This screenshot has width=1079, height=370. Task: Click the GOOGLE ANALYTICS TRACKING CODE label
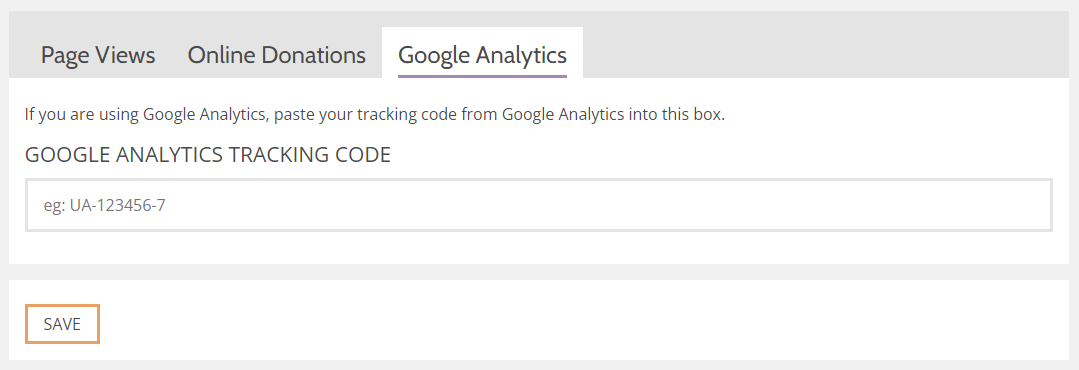tap(208, 155)
